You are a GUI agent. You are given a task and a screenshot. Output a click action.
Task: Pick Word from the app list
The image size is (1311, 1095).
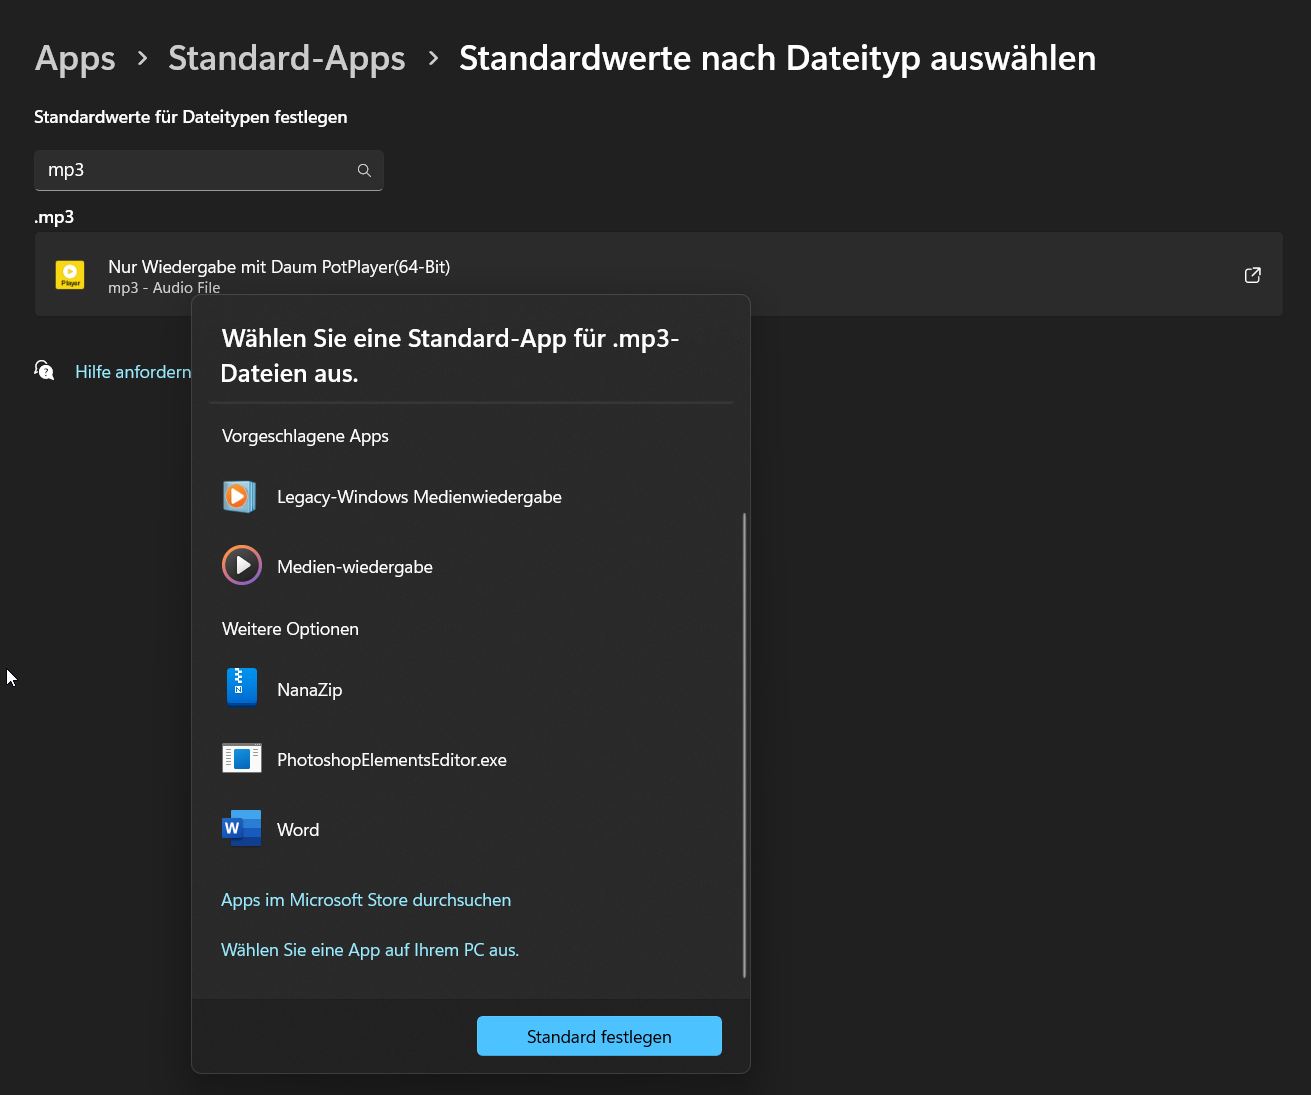coord(298,830)
